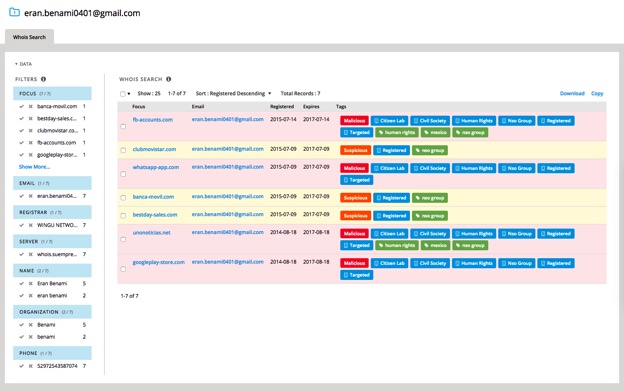Image resolution: width=624 pixels, height=391 pixels.
Task: Include bestday-sales filter checkmark
Action: (x=21, y=119)
